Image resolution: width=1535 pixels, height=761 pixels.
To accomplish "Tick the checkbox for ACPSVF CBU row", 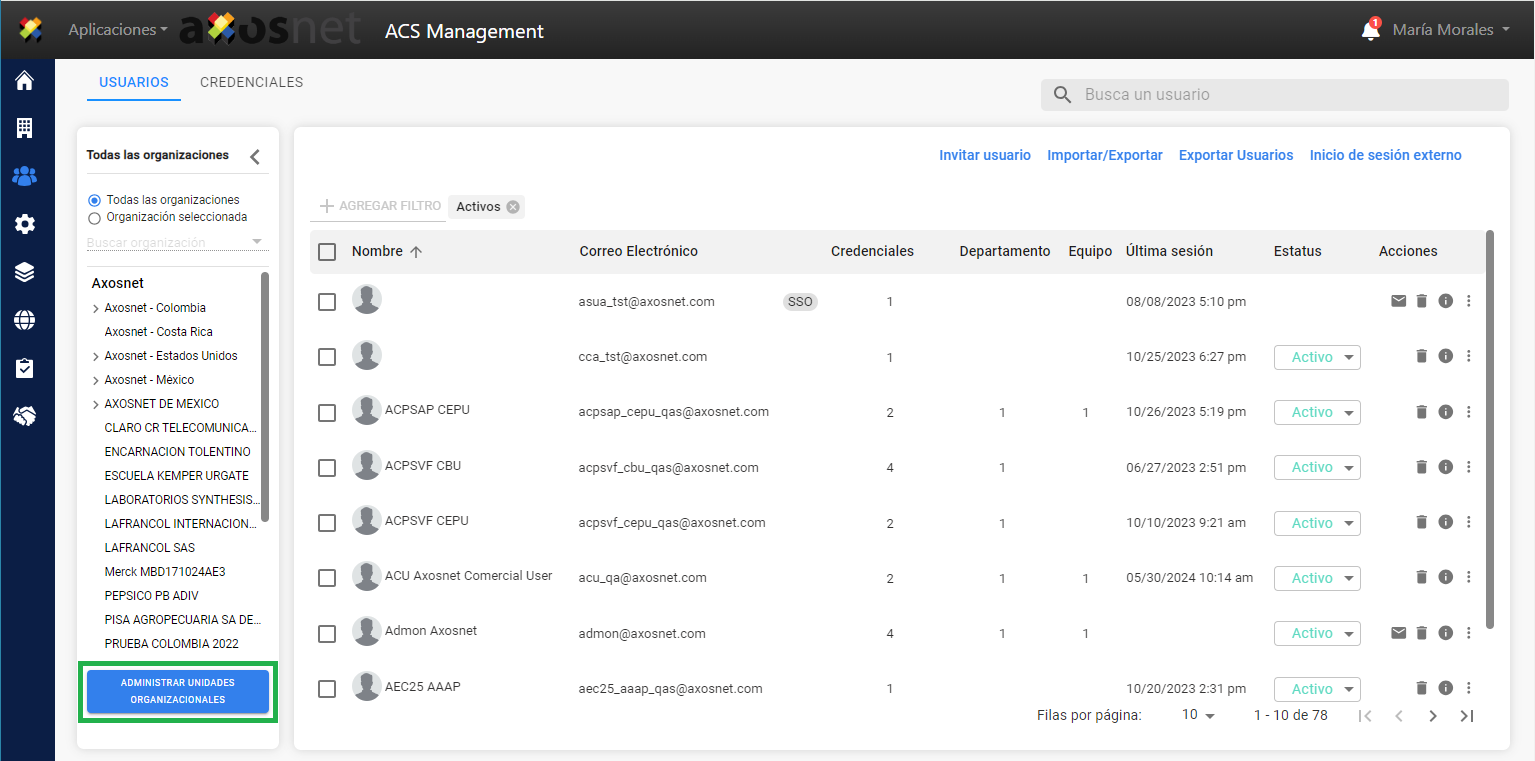I will click(327, 468).
